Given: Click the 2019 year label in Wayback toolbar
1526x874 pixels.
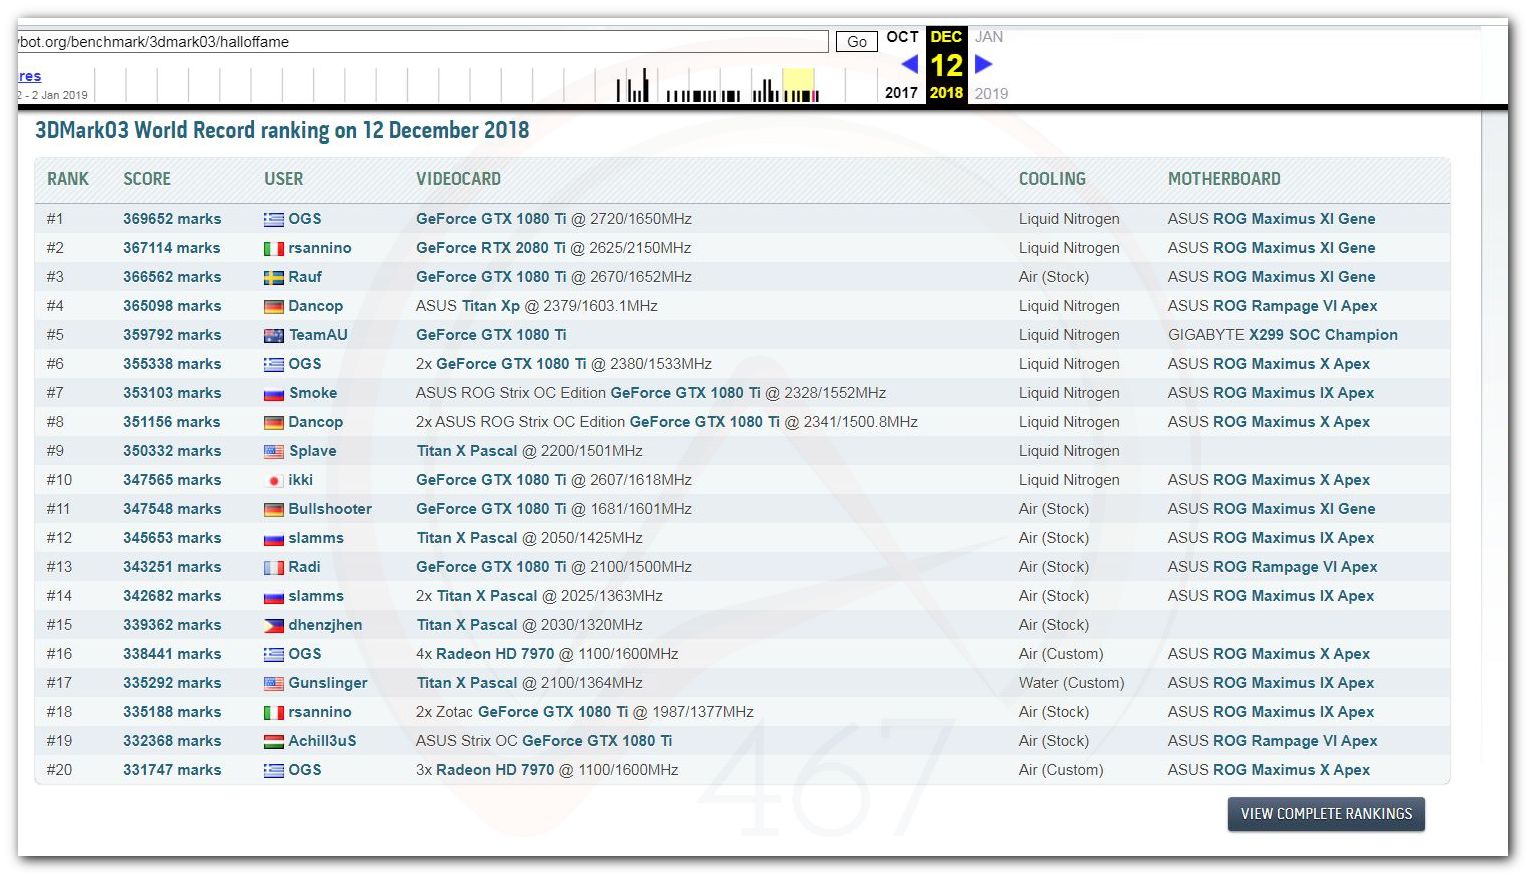Looking at the screenshot, I should click(x=991, y=93).
